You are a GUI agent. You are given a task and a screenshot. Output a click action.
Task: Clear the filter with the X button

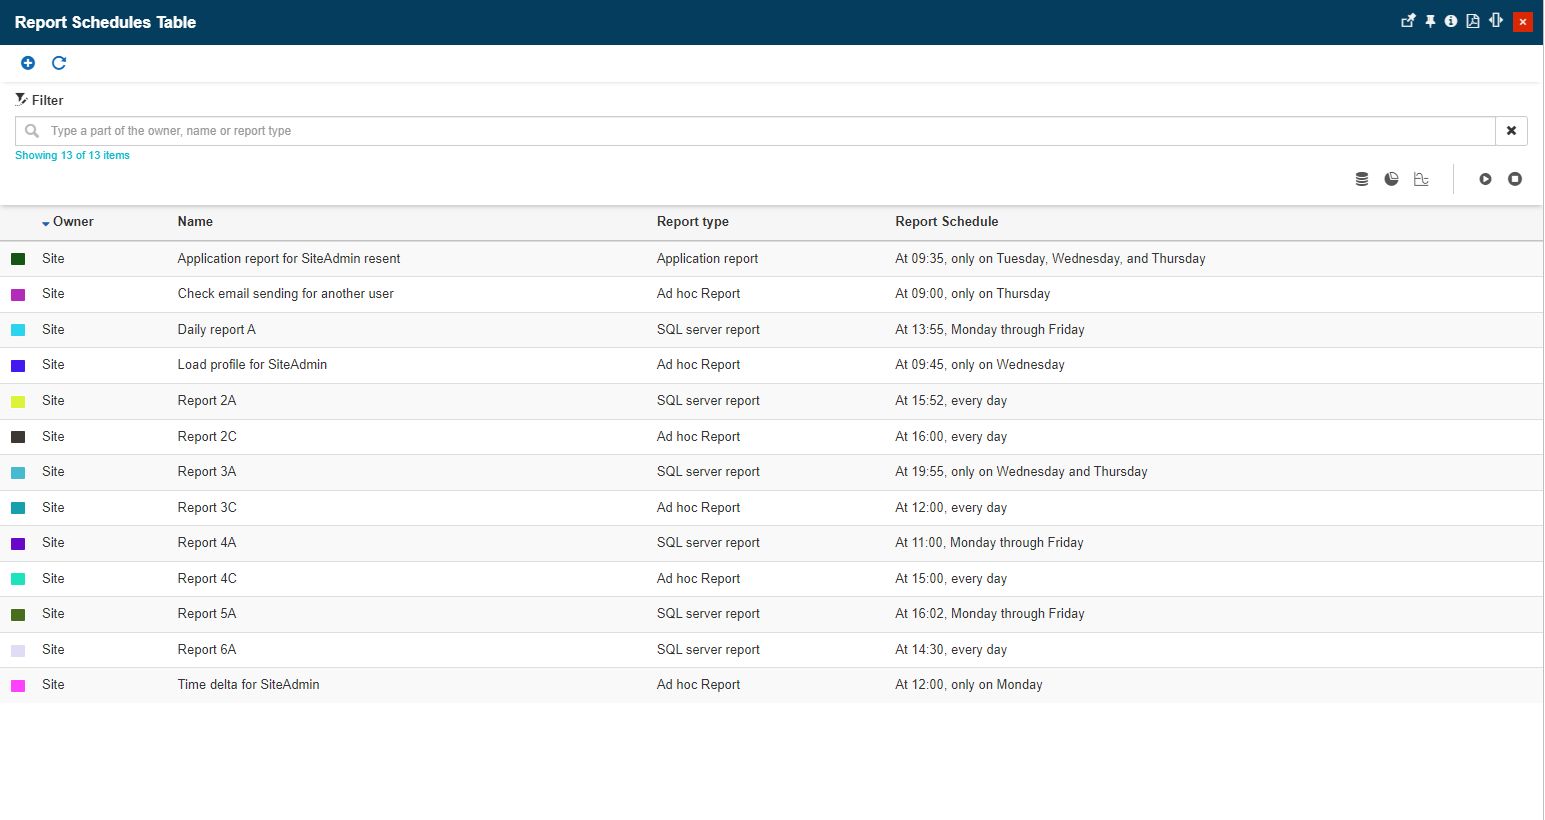pos(1511,131)
